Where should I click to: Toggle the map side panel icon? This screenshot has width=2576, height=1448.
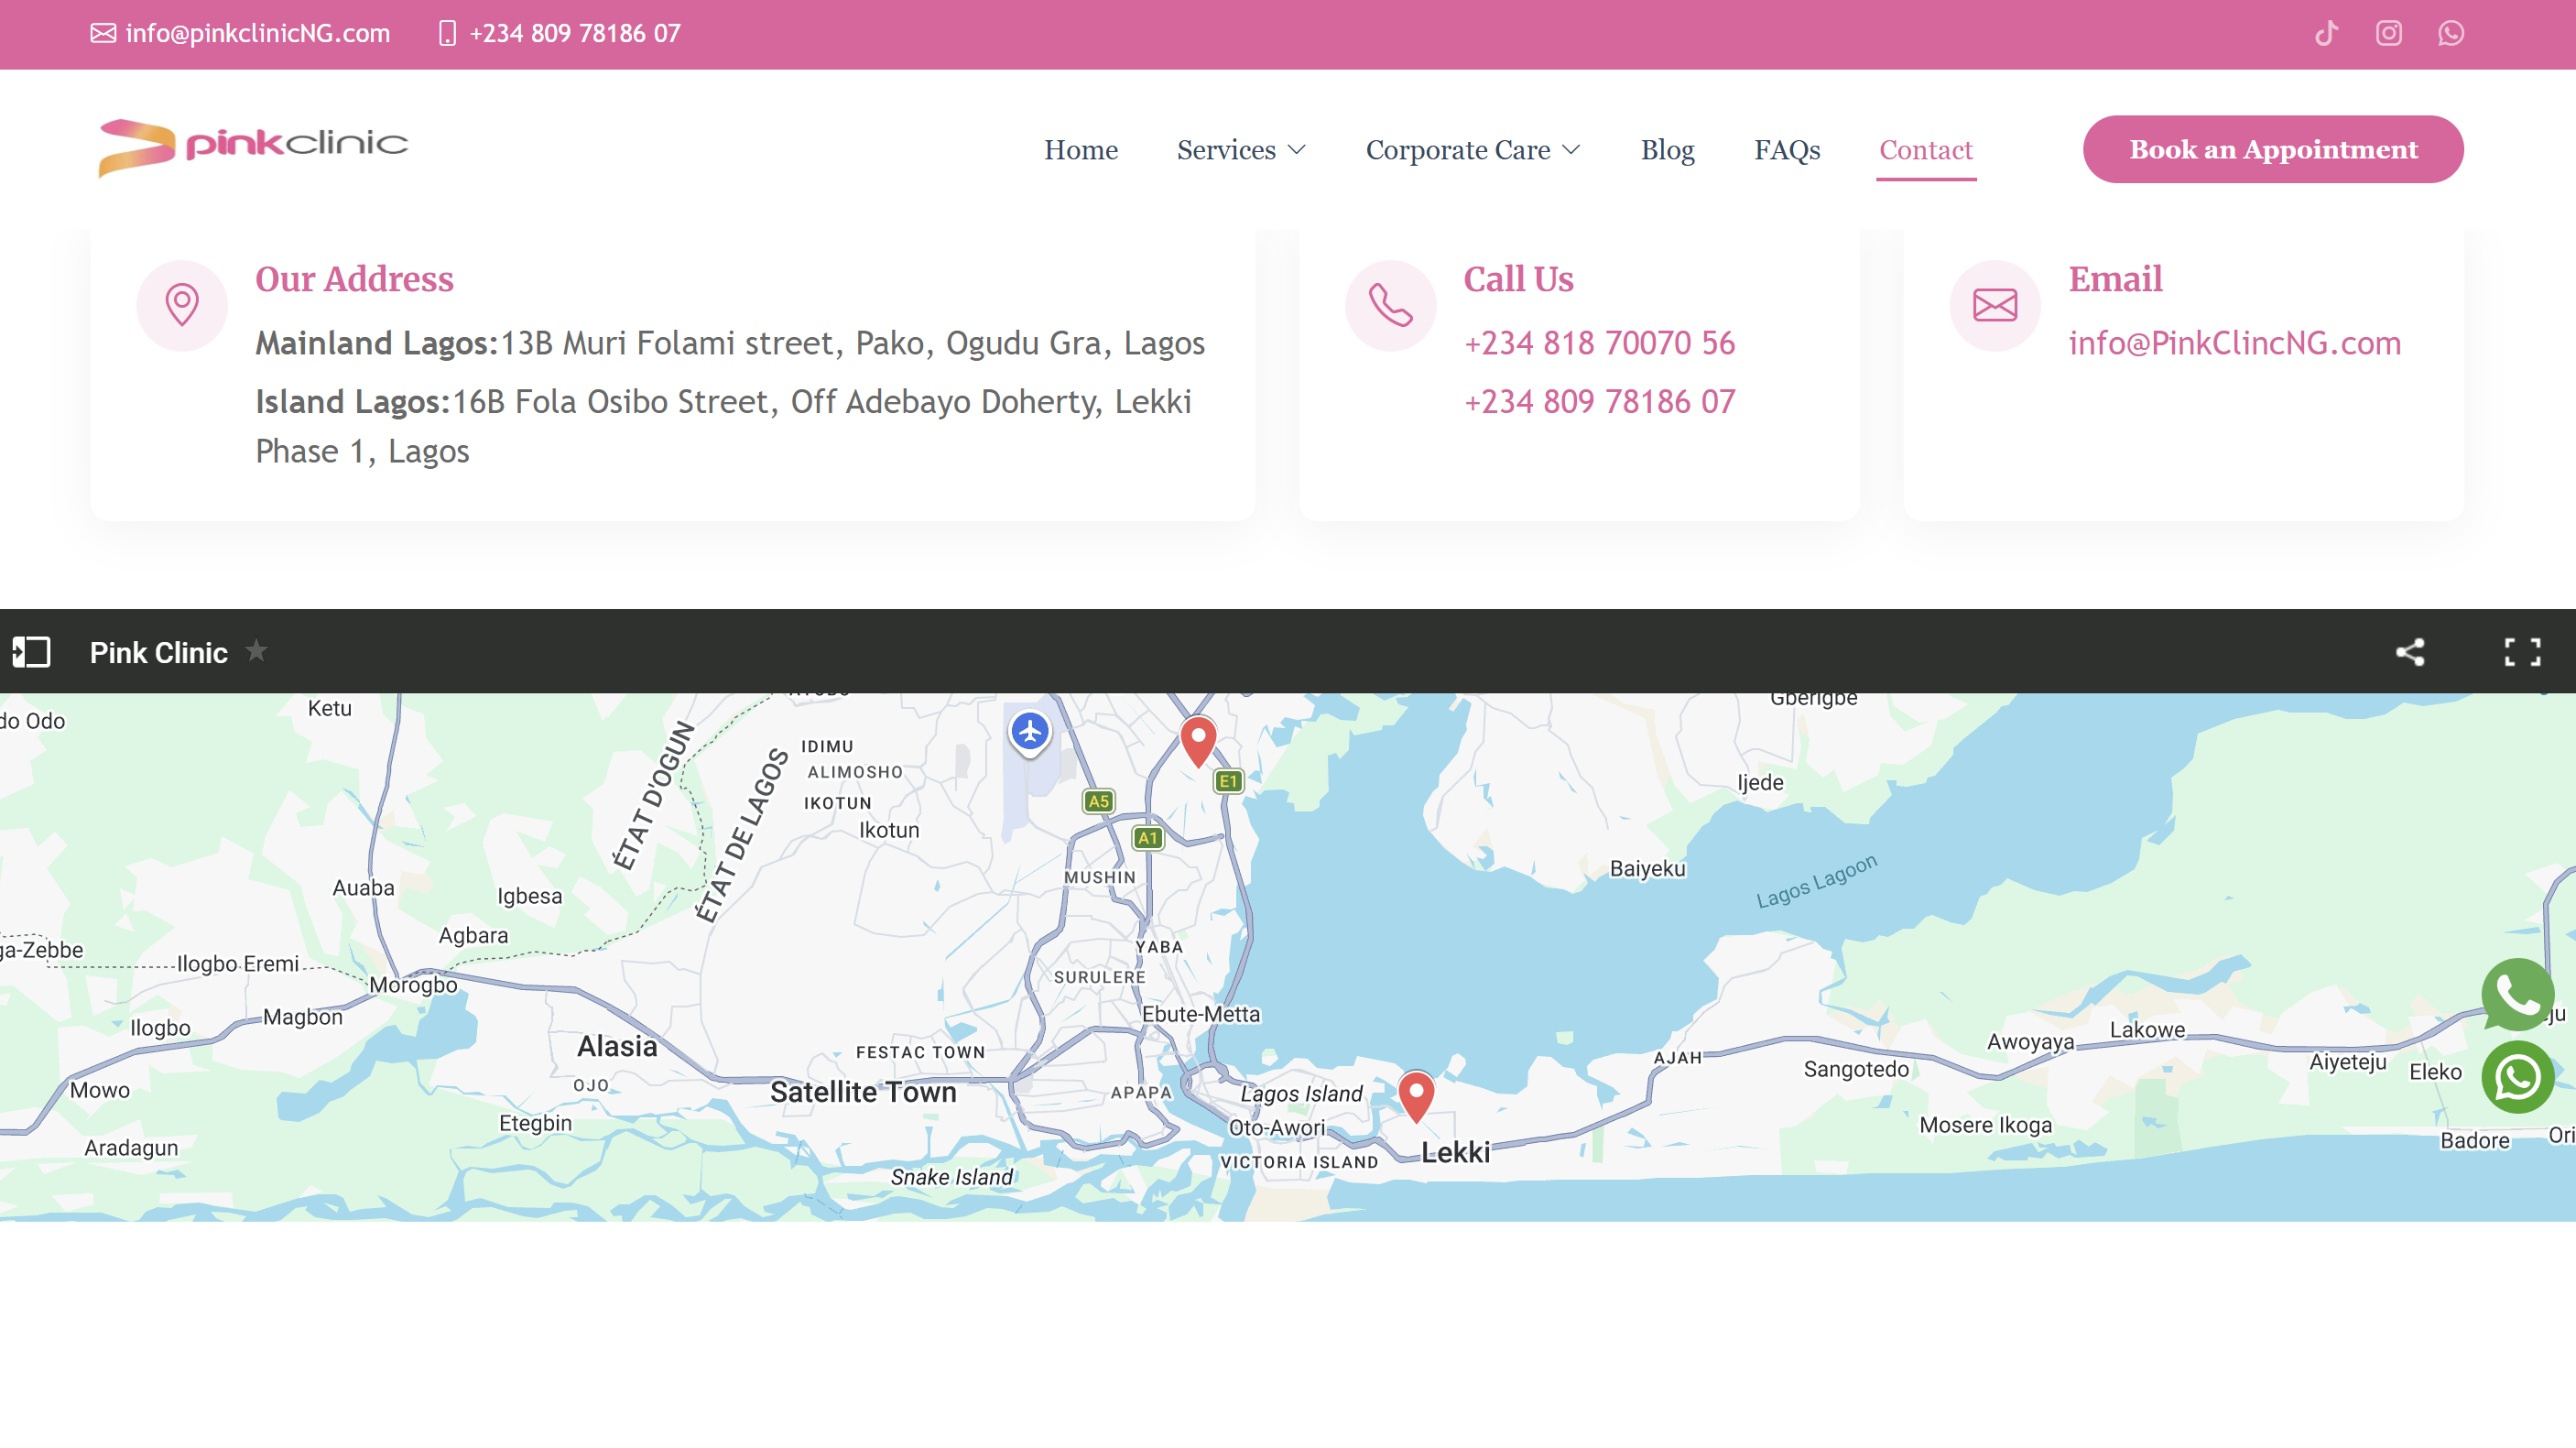(31, 652)
